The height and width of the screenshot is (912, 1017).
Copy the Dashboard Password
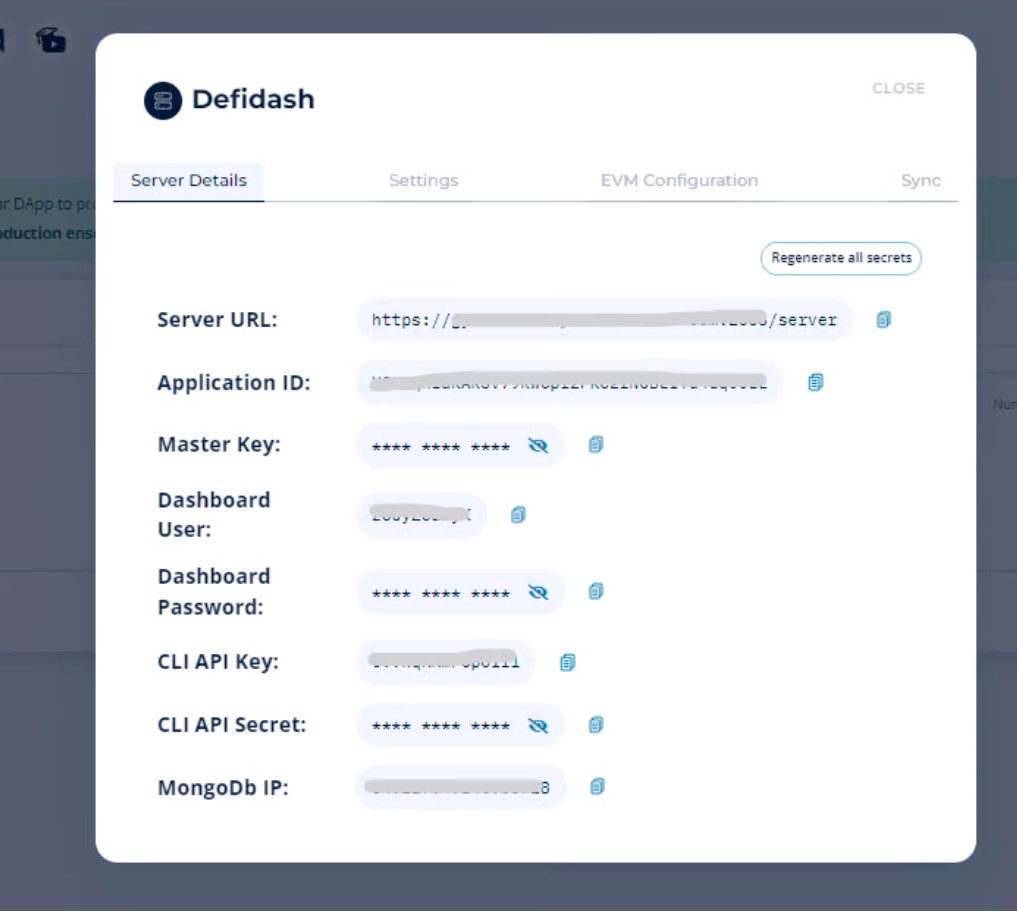(x=595, y=592)
